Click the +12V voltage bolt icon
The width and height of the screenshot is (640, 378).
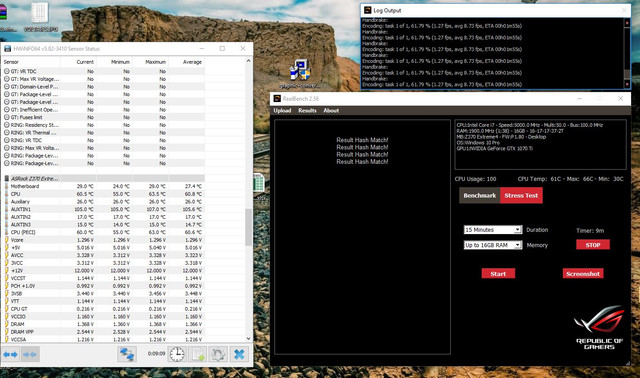coord(7,270)
